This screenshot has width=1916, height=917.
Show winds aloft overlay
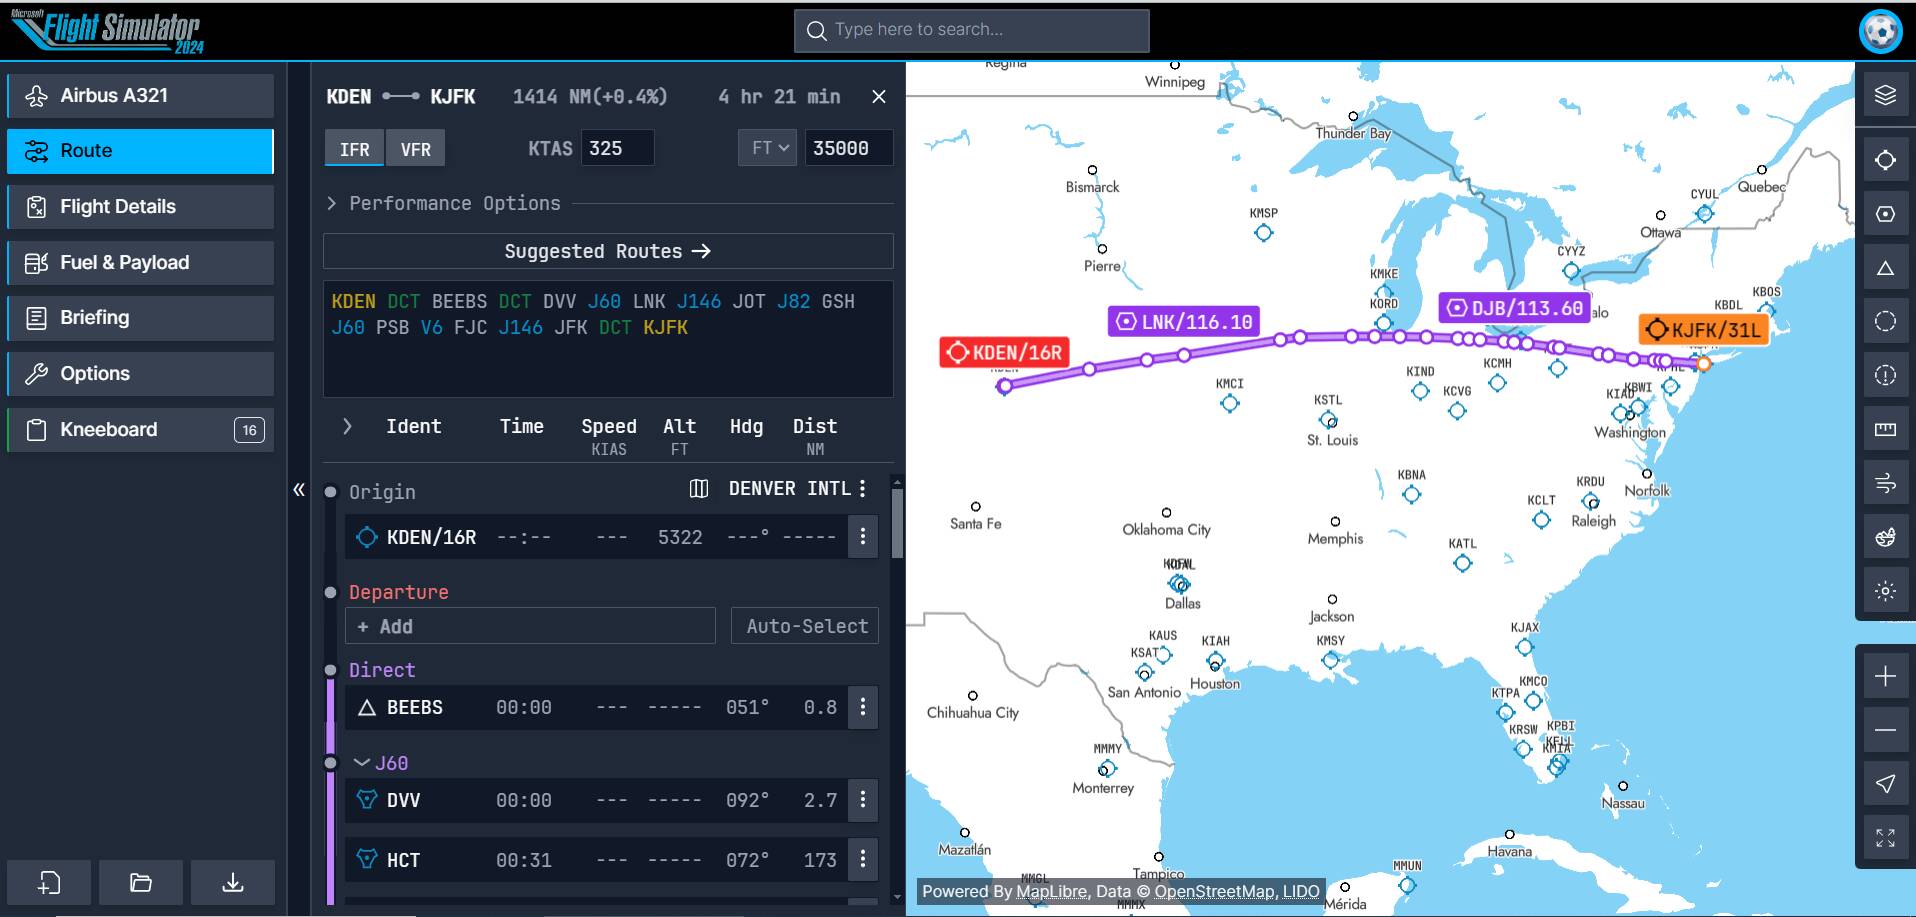click(x=1886, y=484)
